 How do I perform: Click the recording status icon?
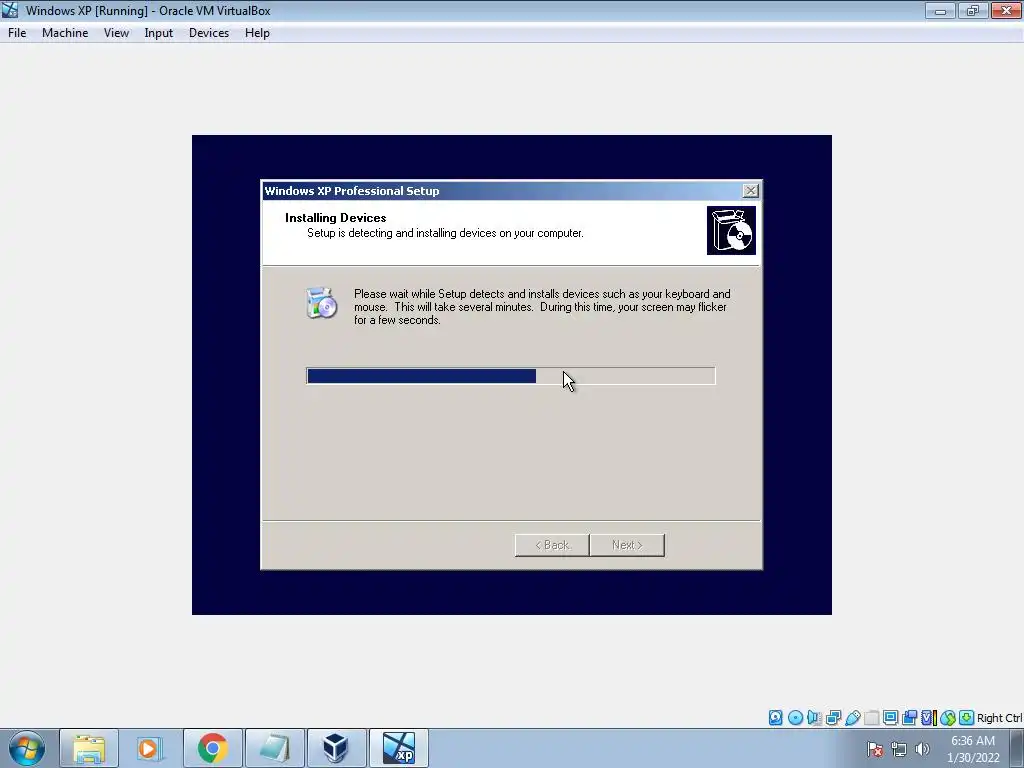(909, 718)
